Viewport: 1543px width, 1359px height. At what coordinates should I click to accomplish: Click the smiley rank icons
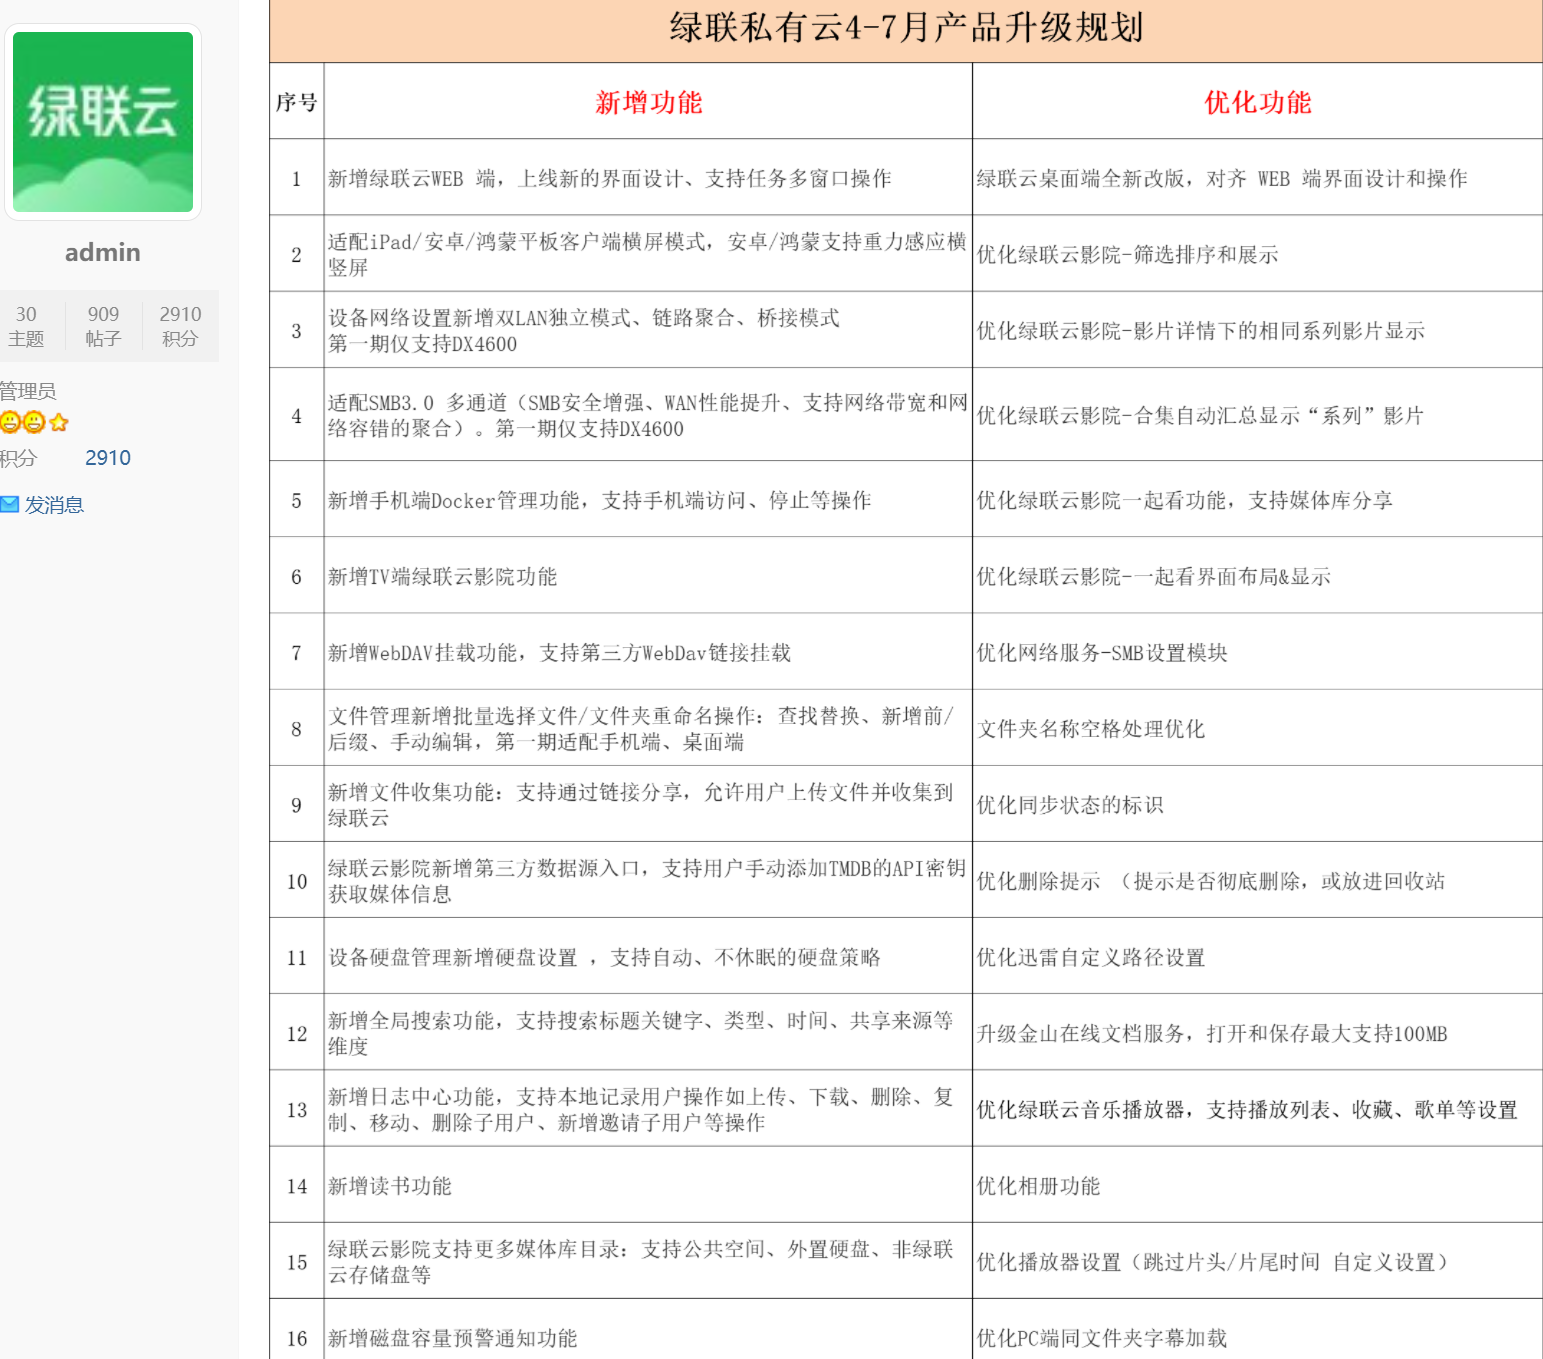[22, 422]
